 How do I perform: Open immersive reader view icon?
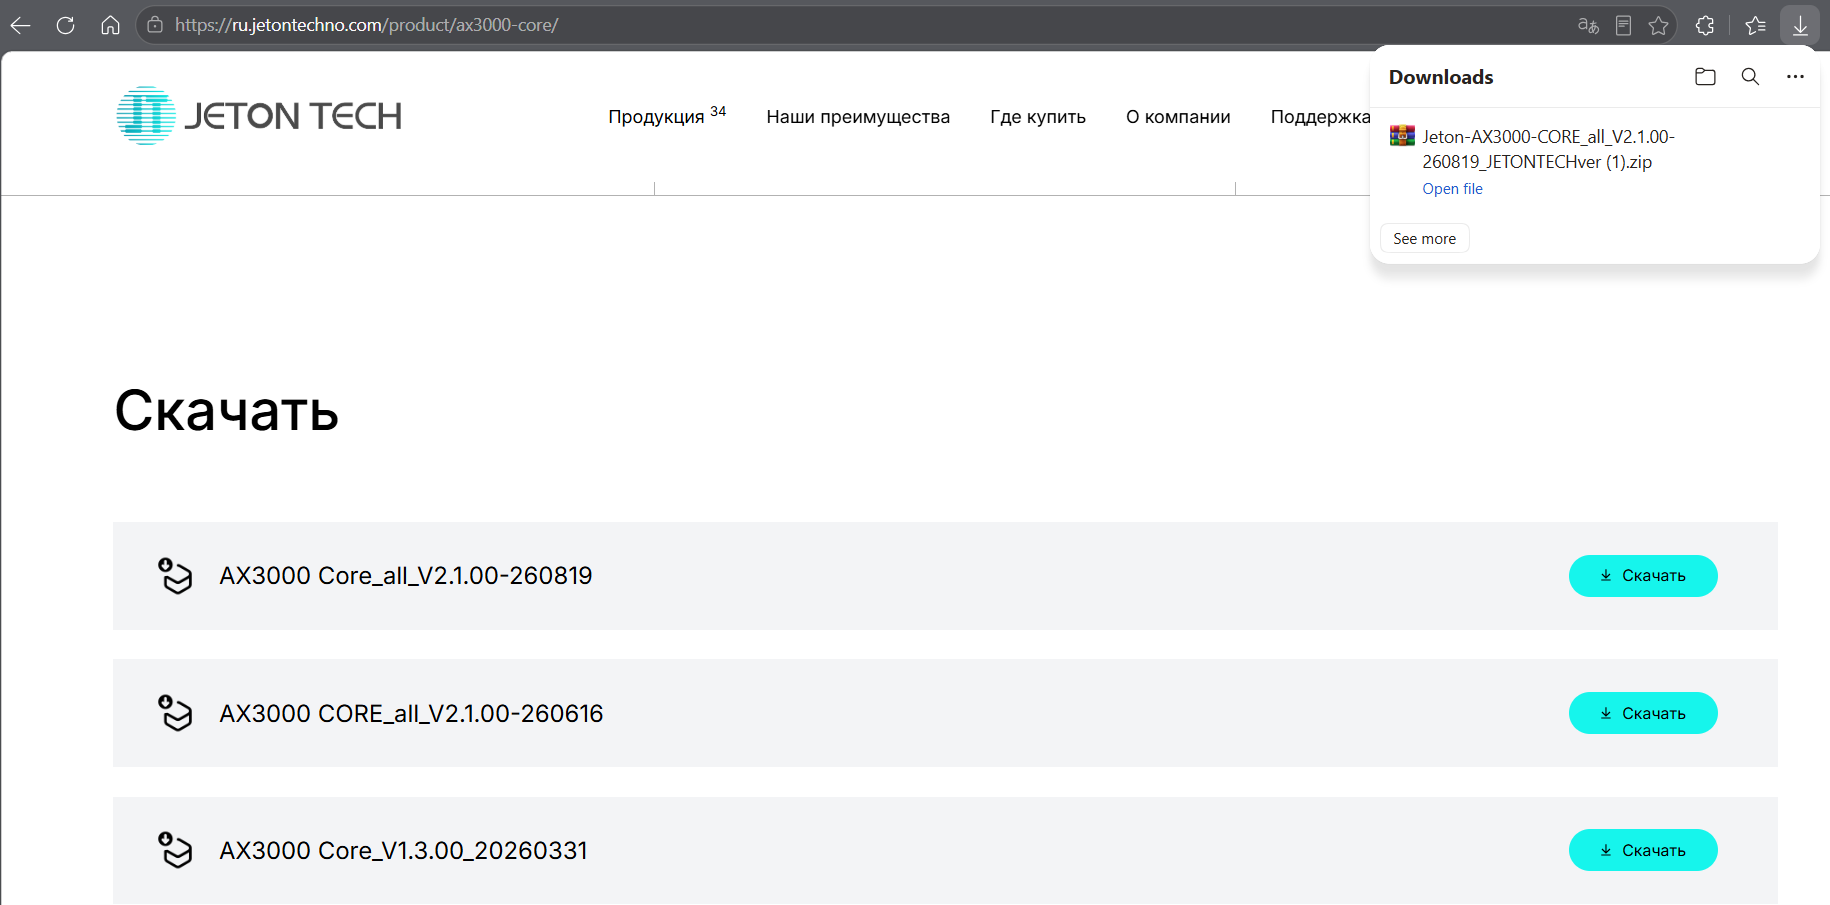1623,26
